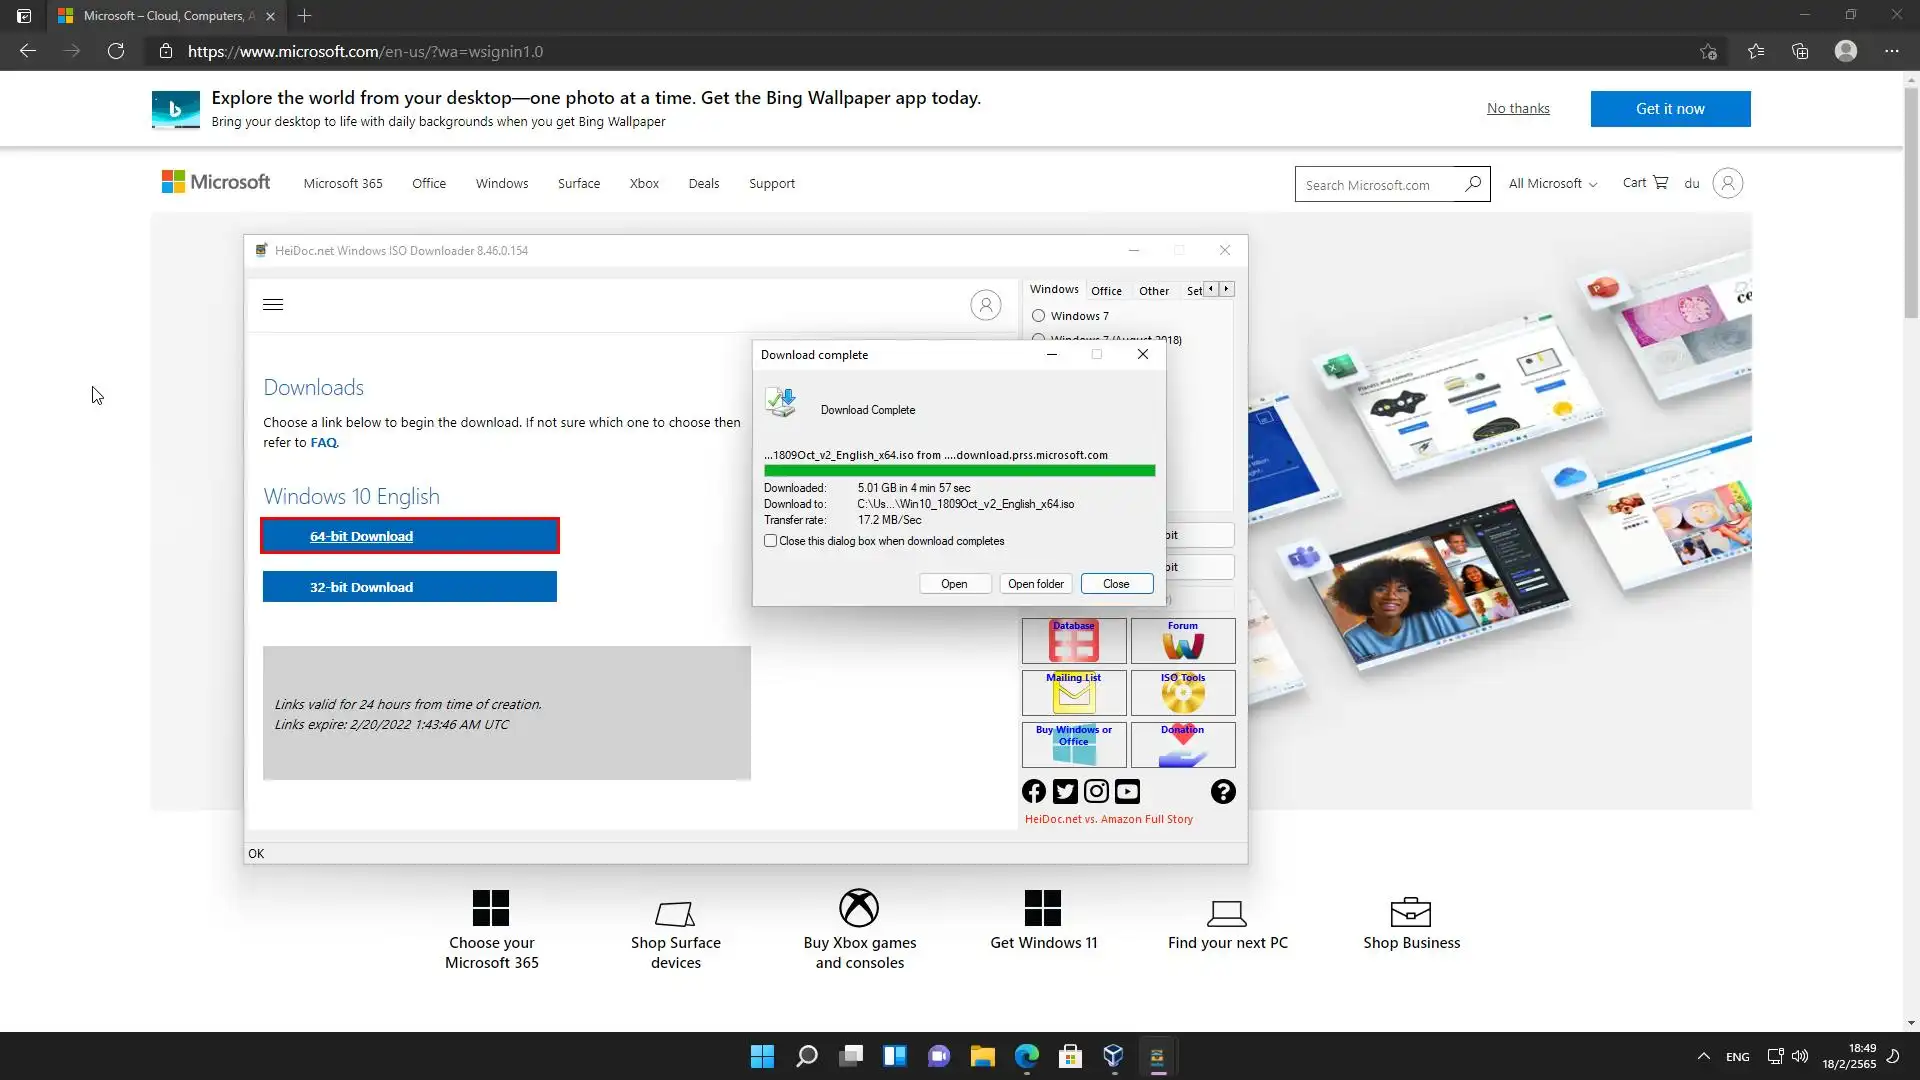Click the green download progress bar
This screenshot has height=1080, width=1920.
pos(959,471)
